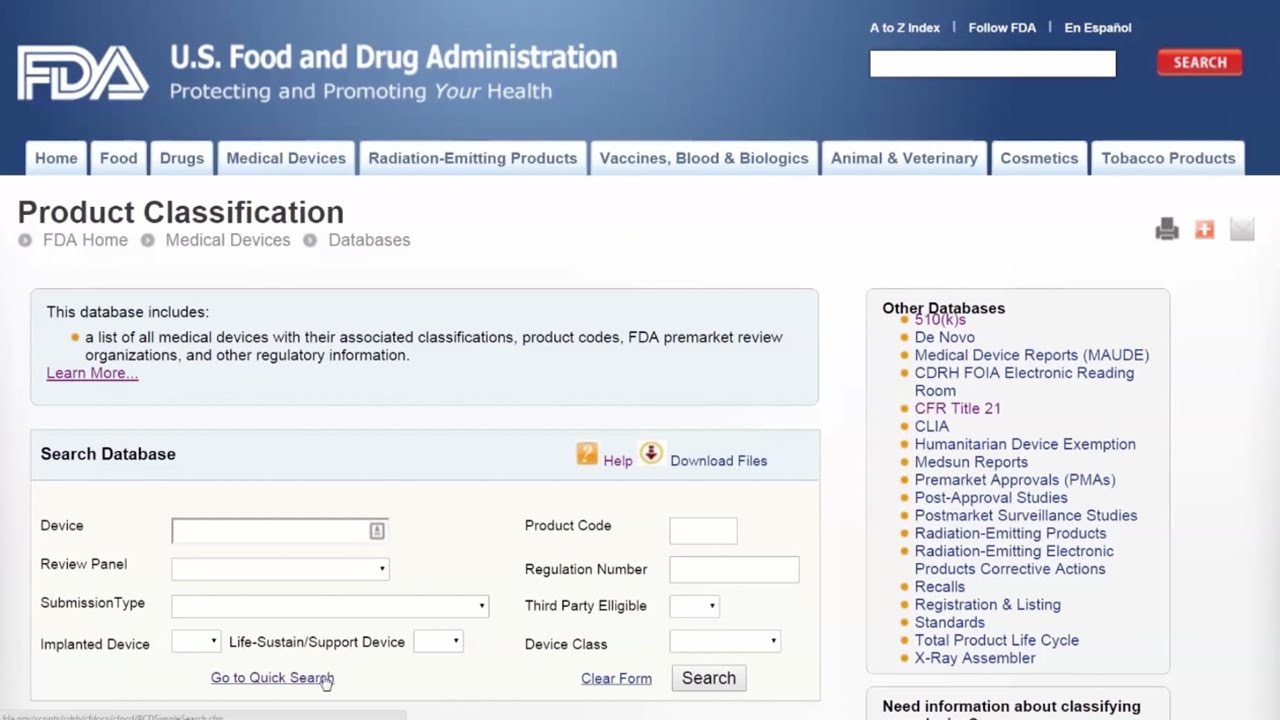Click the Follow FDA link

[x=1002, y=28]
